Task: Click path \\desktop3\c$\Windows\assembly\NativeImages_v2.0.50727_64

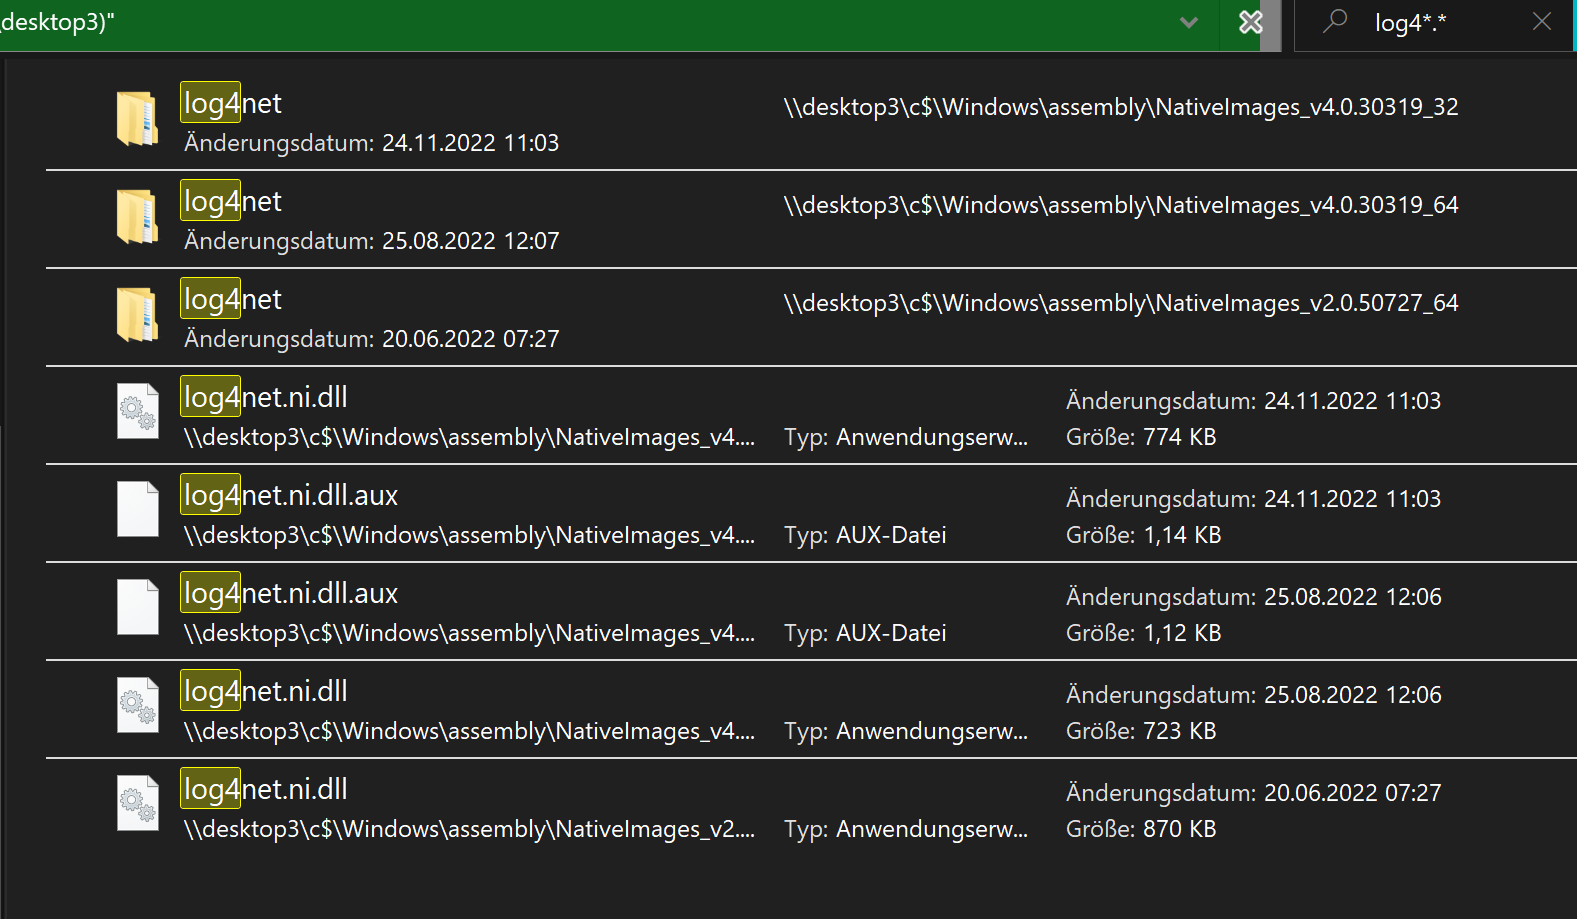Action: tap(1121, 303)
